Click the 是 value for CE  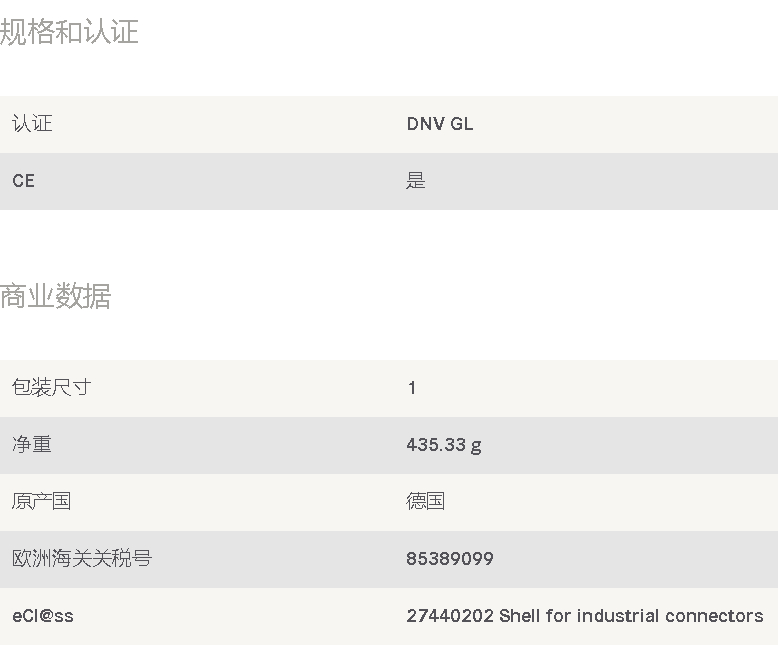click(x=416, y=181)
